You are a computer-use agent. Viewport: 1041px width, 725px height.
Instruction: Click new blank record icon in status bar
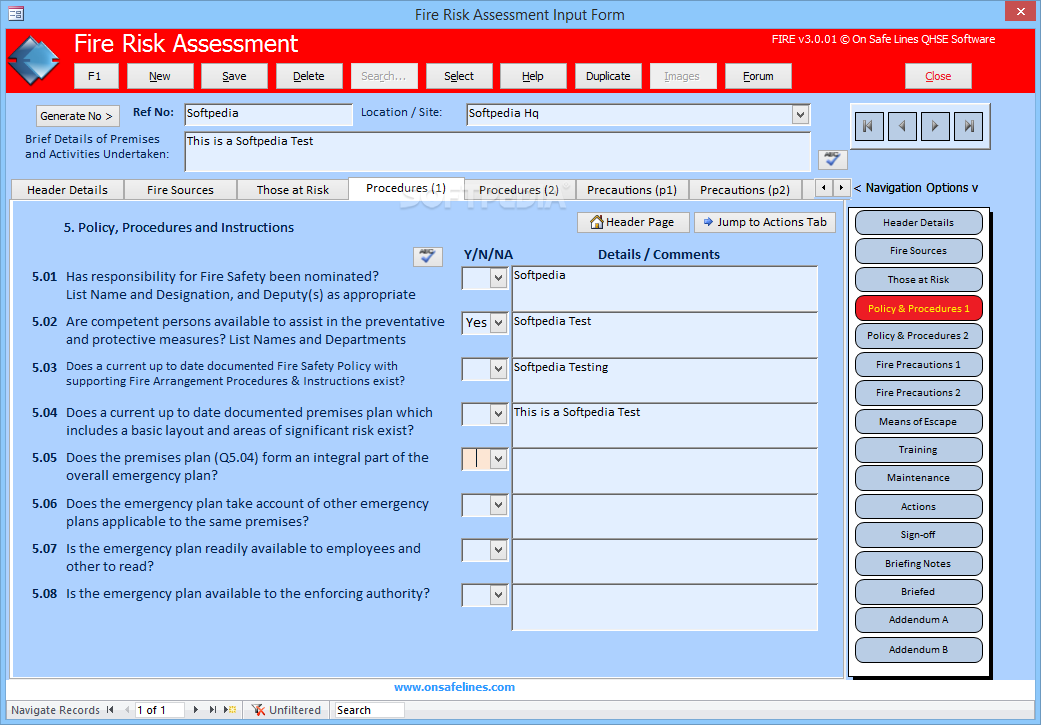pyautogui.click(x=230, y=710)
